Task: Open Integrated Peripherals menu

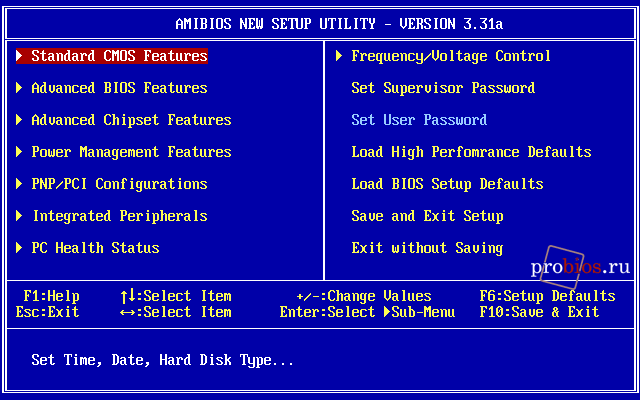Action: [120, 216]
